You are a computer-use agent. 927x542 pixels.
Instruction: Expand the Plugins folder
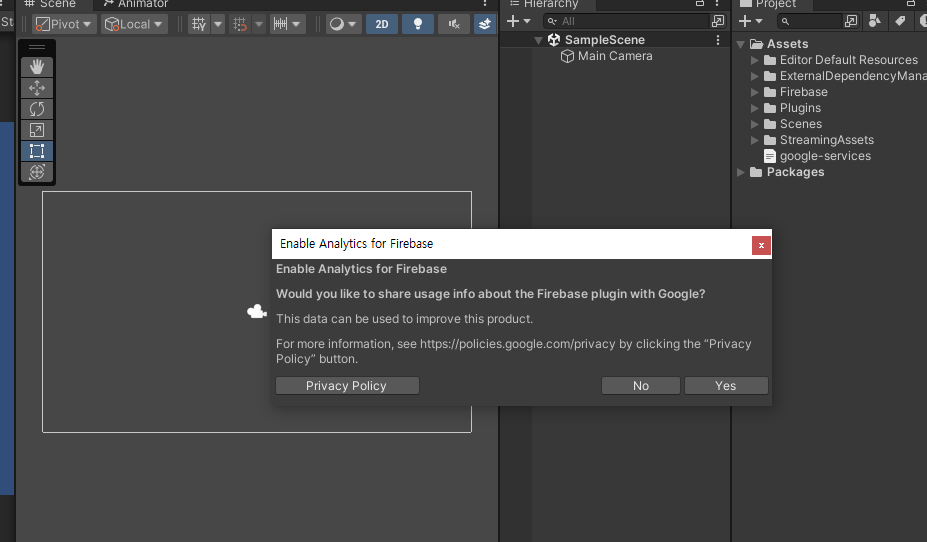[x=754, y=108]
